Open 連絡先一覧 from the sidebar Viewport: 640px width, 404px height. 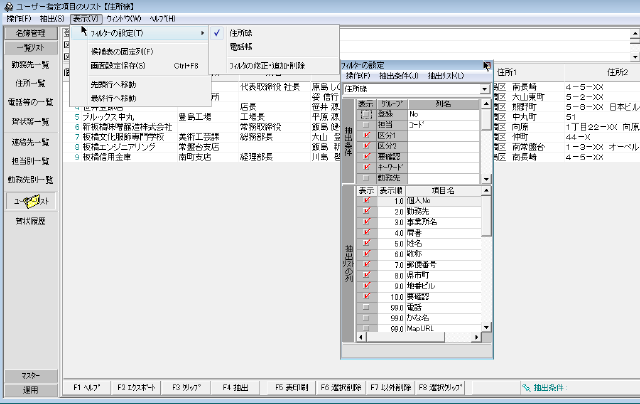tap(31, 142)
